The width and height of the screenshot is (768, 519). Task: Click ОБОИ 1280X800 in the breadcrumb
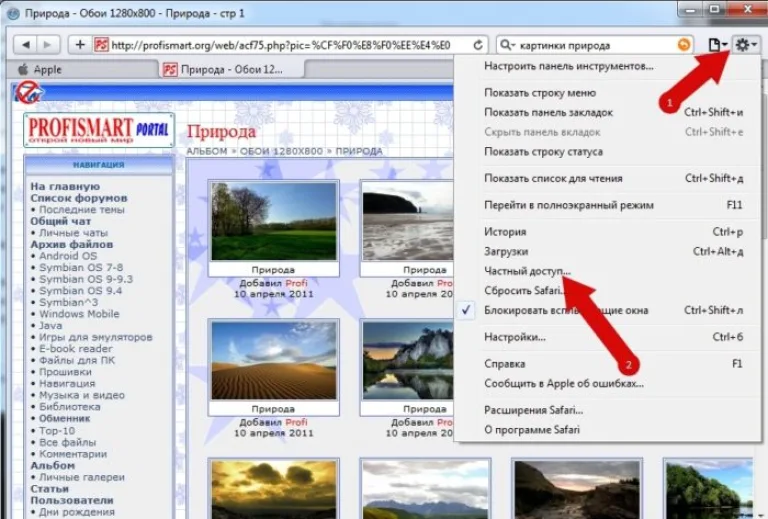281,151
